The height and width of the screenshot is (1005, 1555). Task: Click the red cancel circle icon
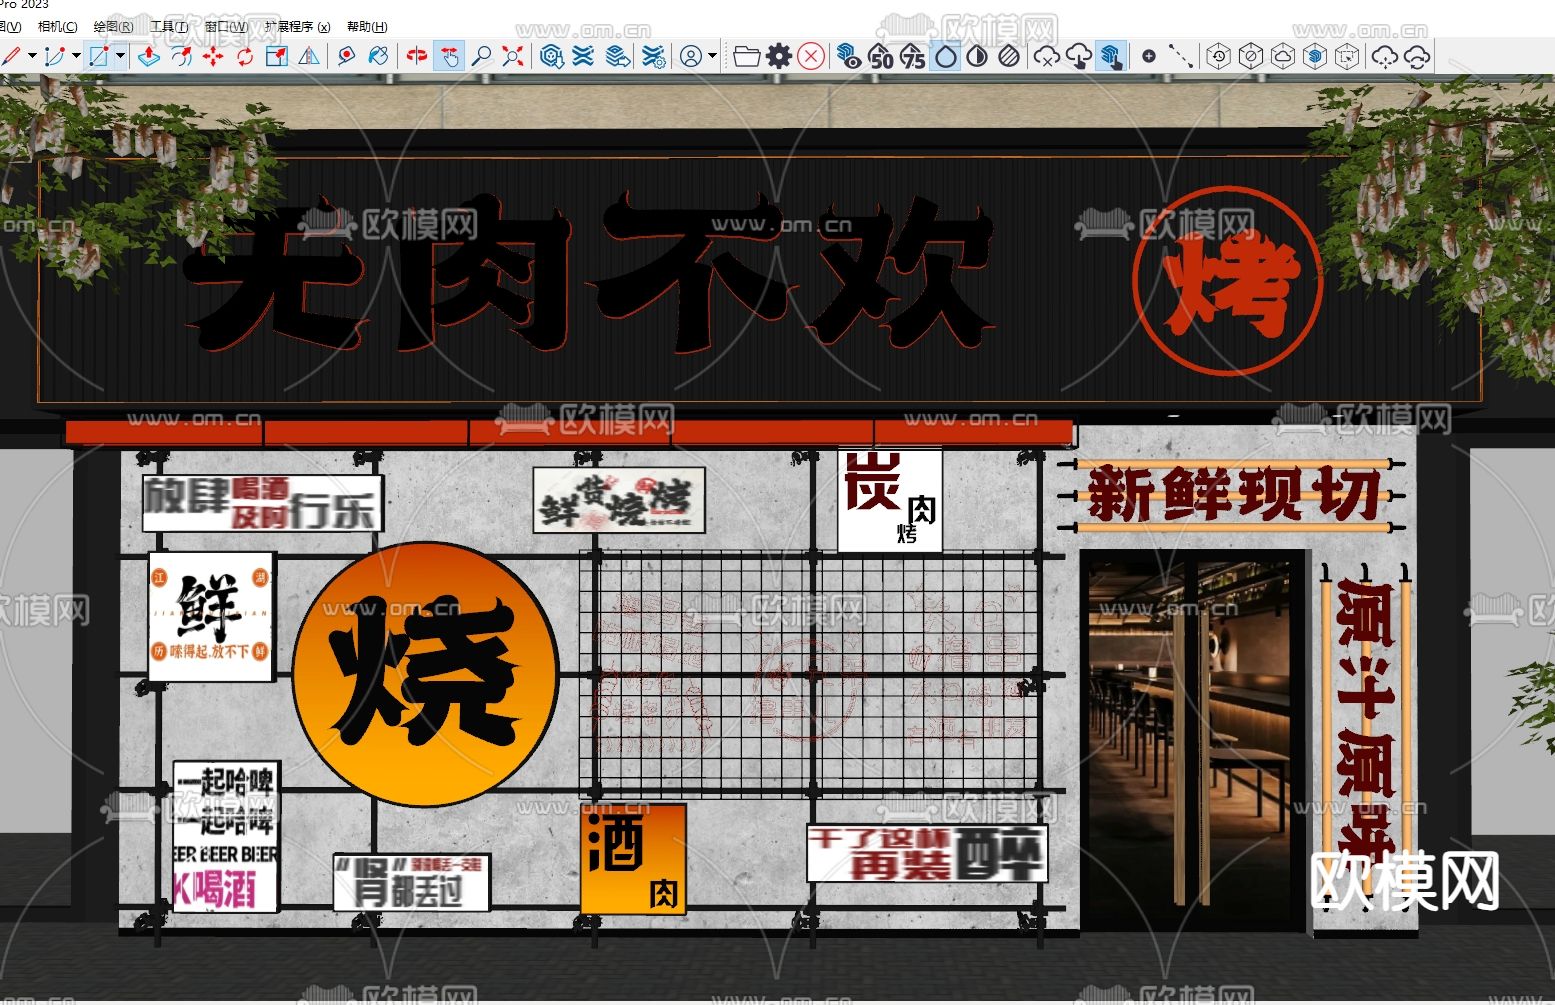coord(808,57)
